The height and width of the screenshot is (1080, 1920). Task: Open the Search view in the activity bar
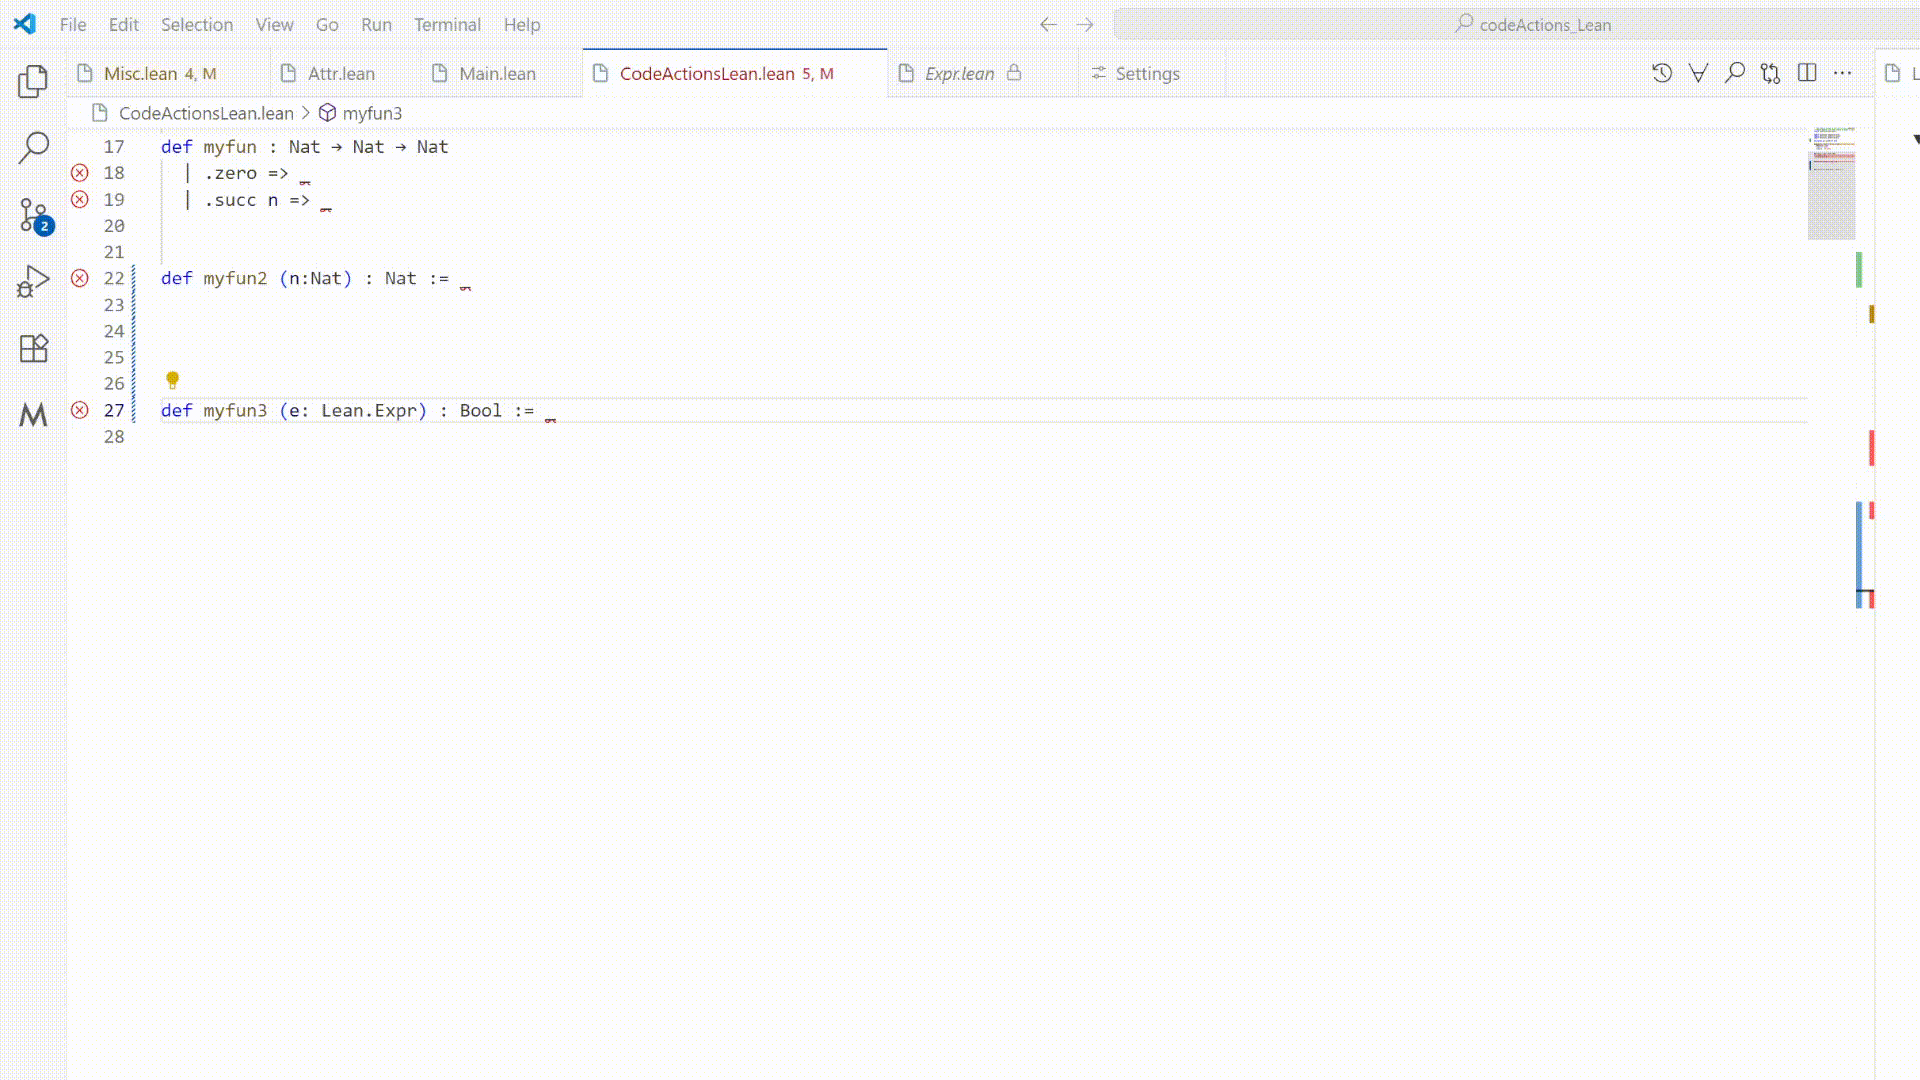pyautogui.click(x=33, y=148)
